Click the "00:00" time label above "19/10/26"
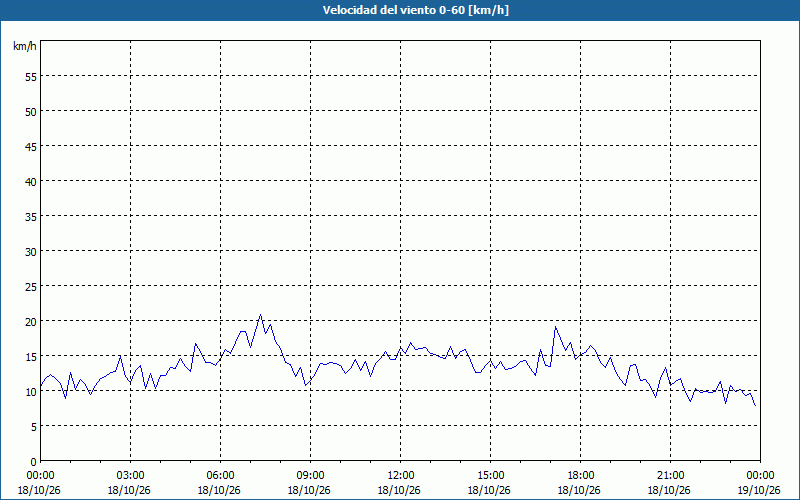The image size is (800, 500). (x=760, y=476)
